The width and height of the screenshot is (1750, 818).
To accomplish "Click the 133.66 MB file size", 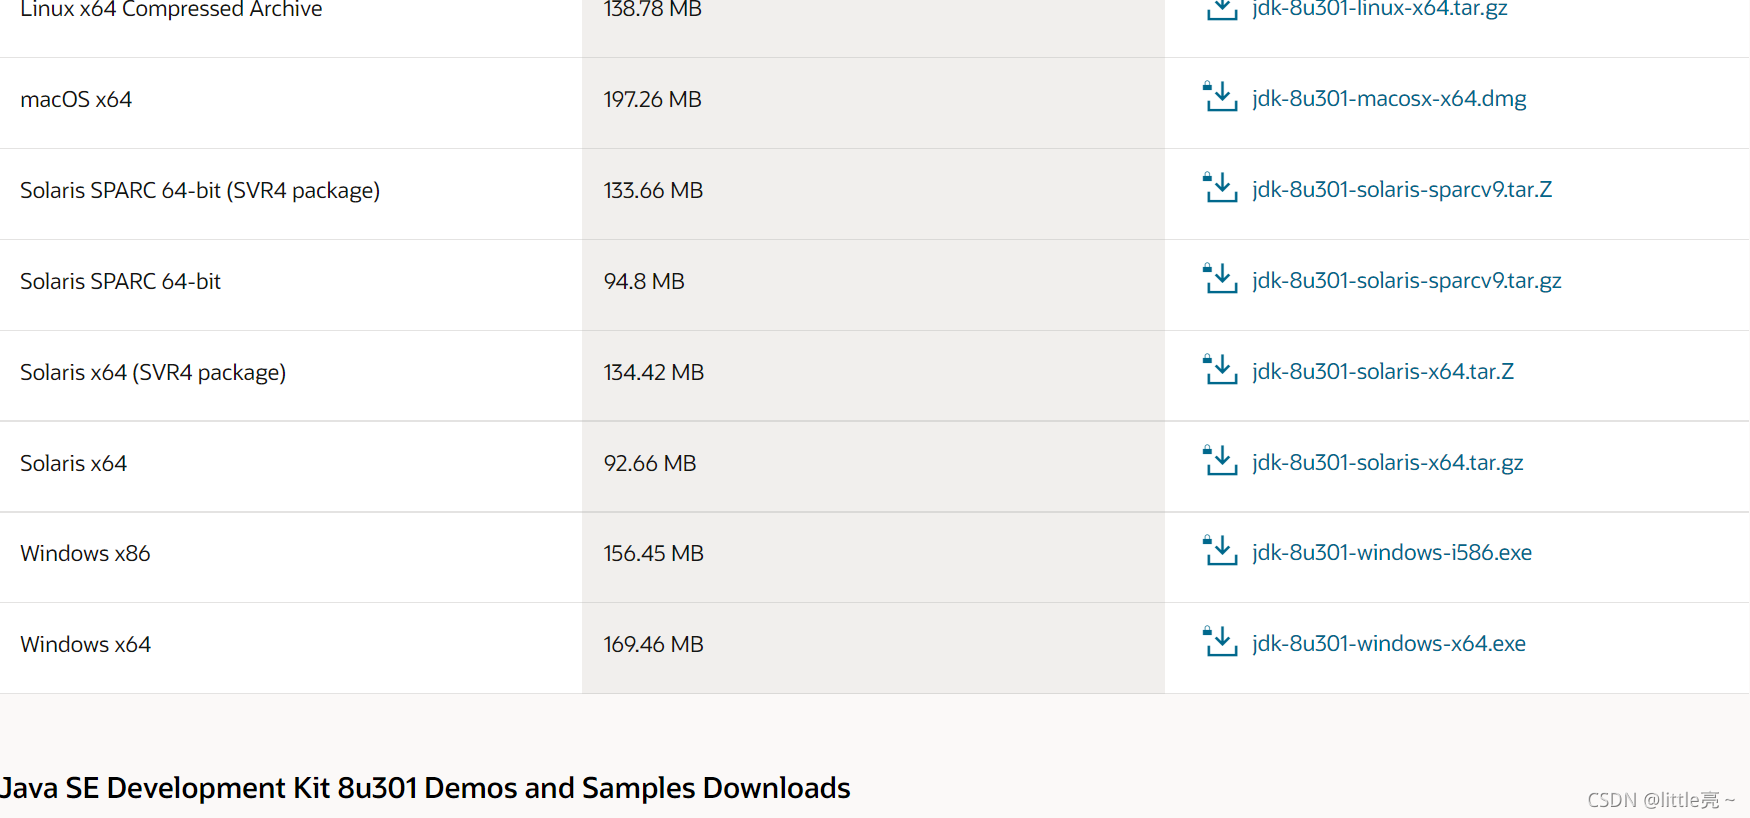I will click(x=653, y=190).
